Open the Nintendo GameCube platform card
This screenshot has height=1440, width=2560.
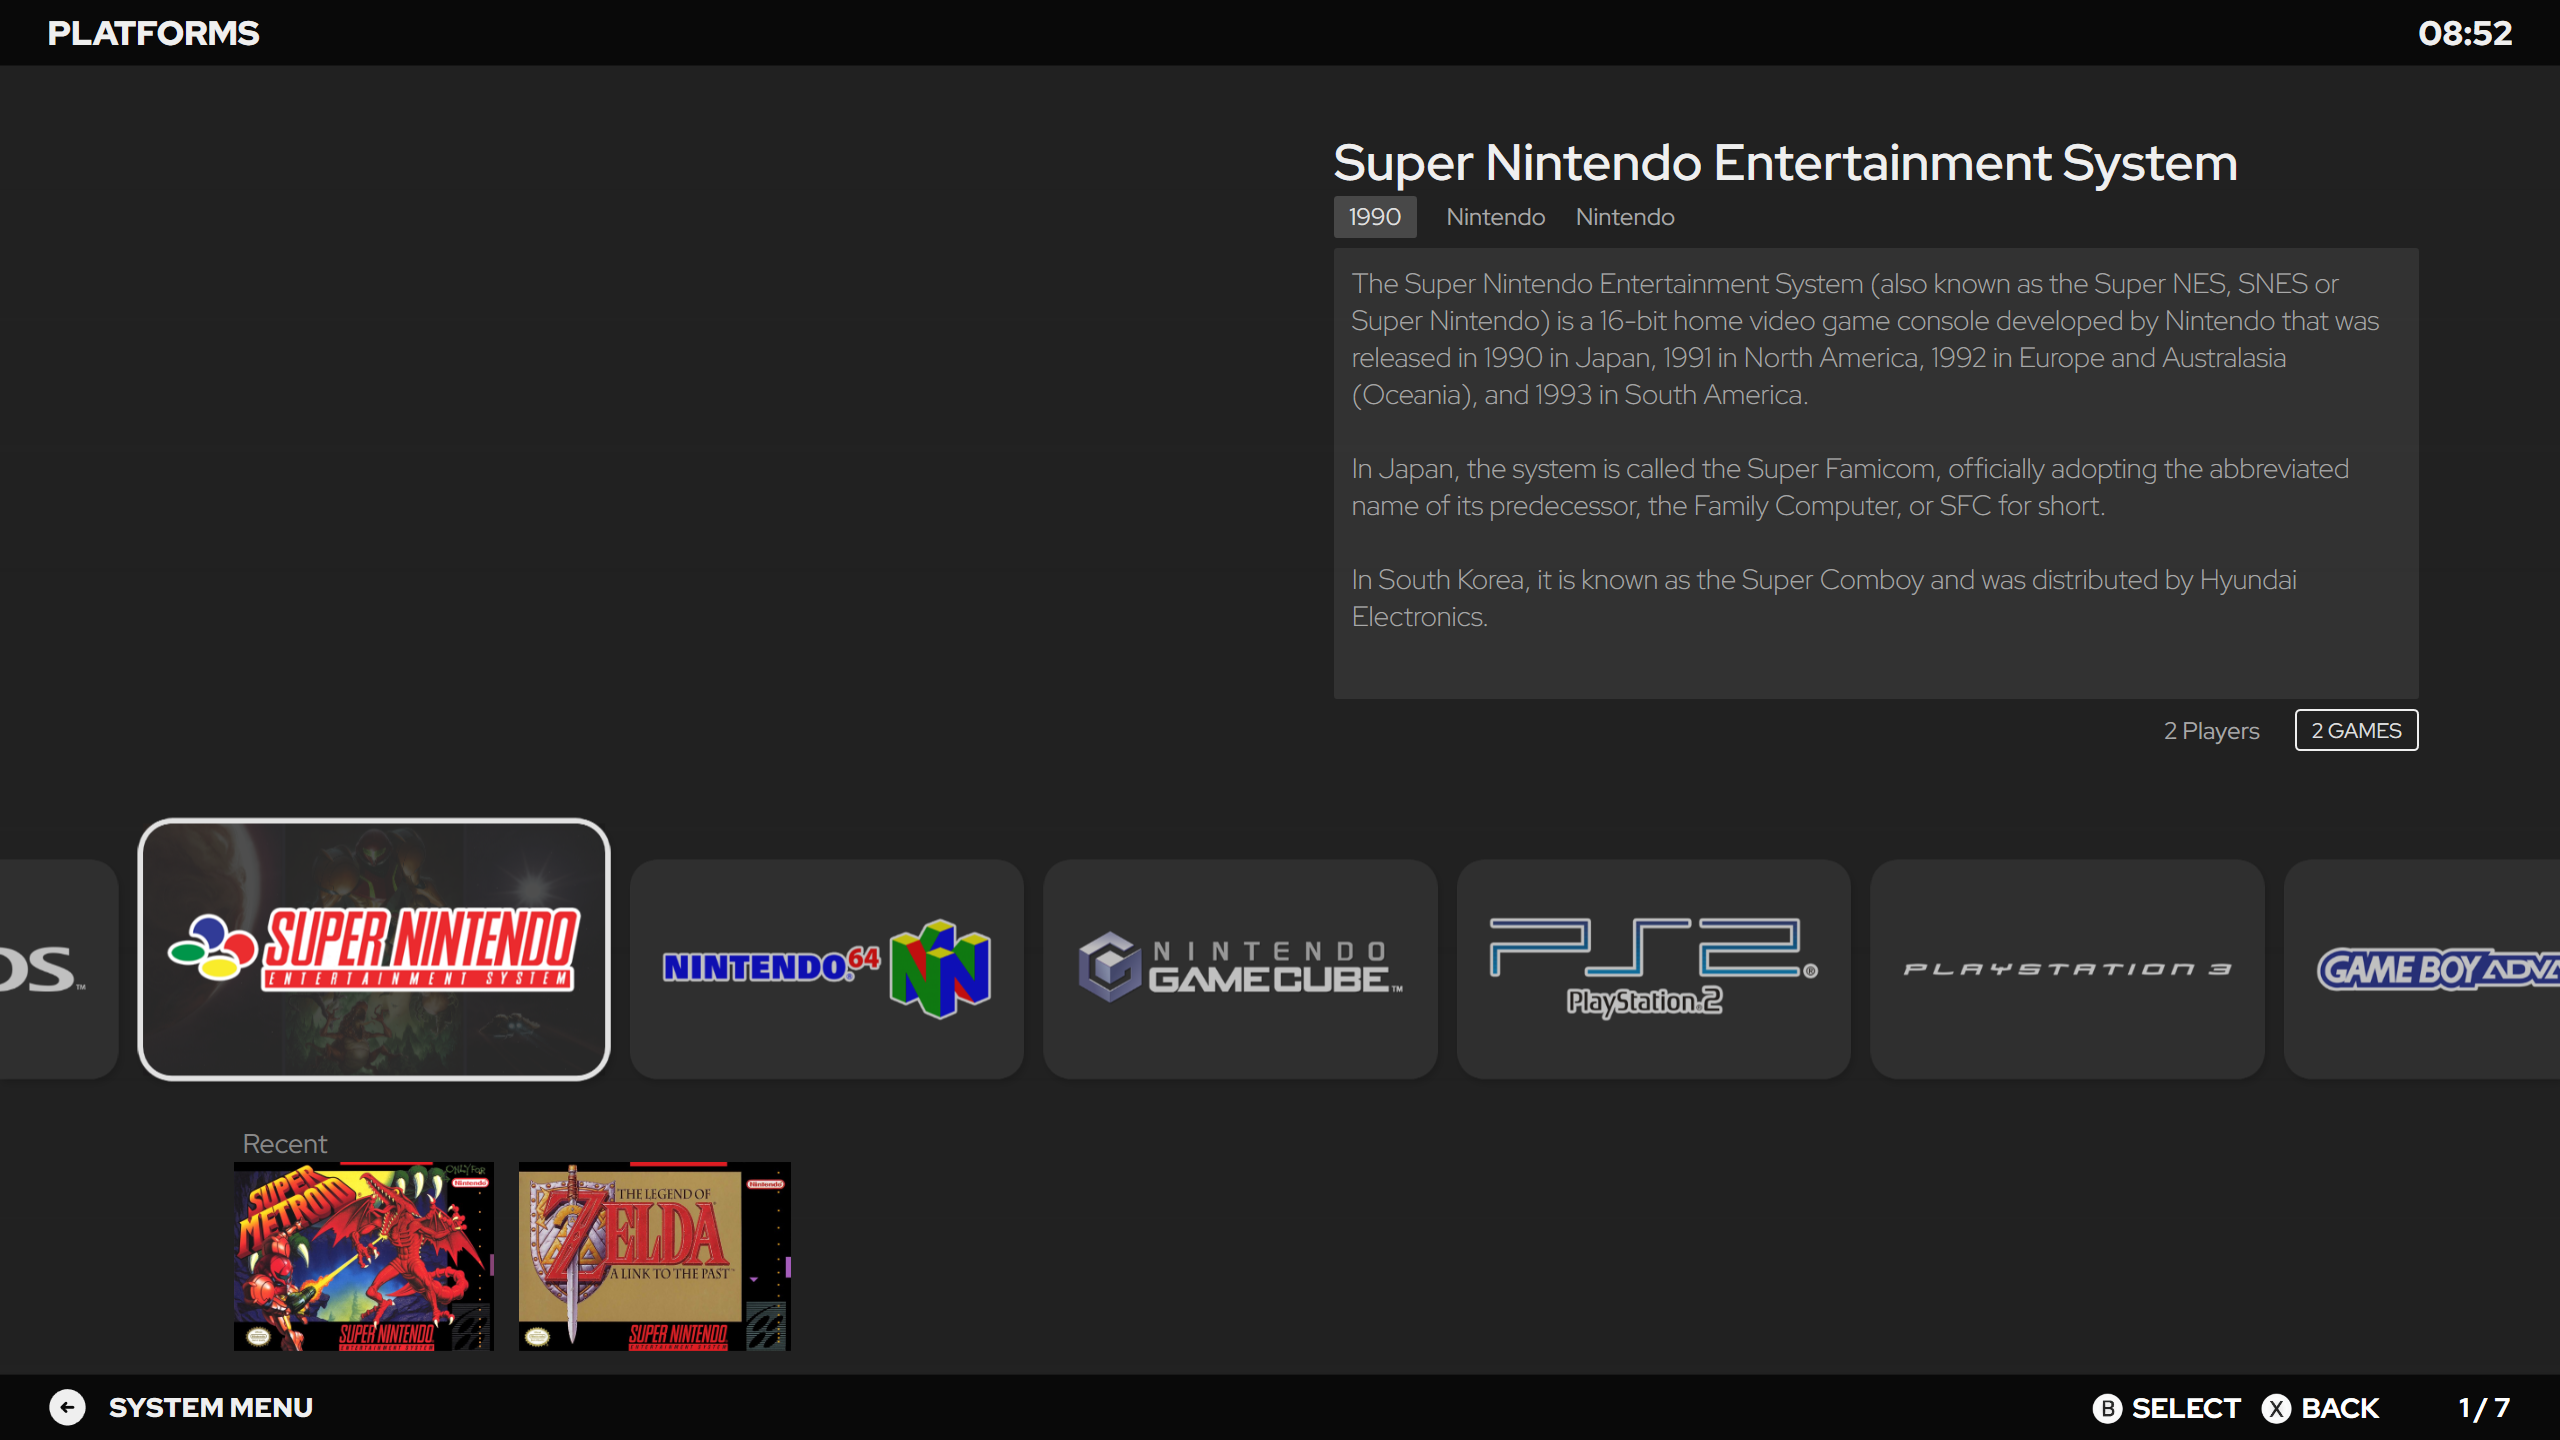(x=1240, y=968)
